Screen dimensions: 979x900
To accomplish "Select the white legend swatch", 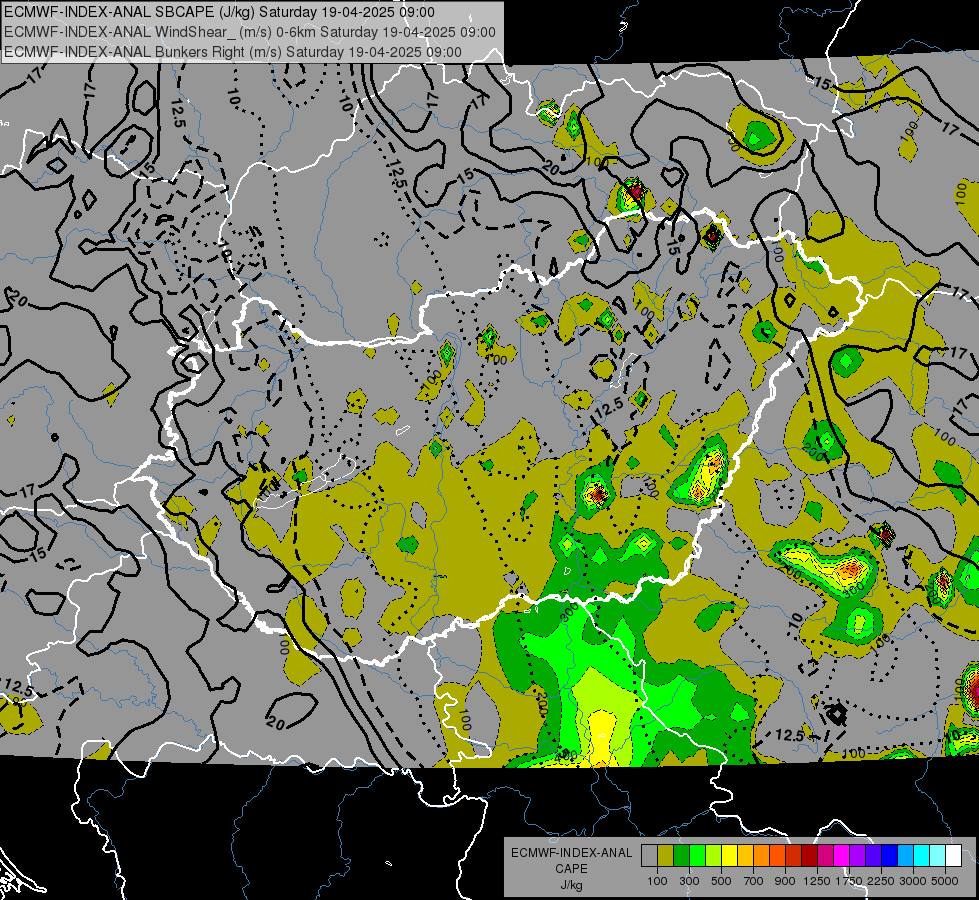I will pyautogui.click(x=953, y=855).
